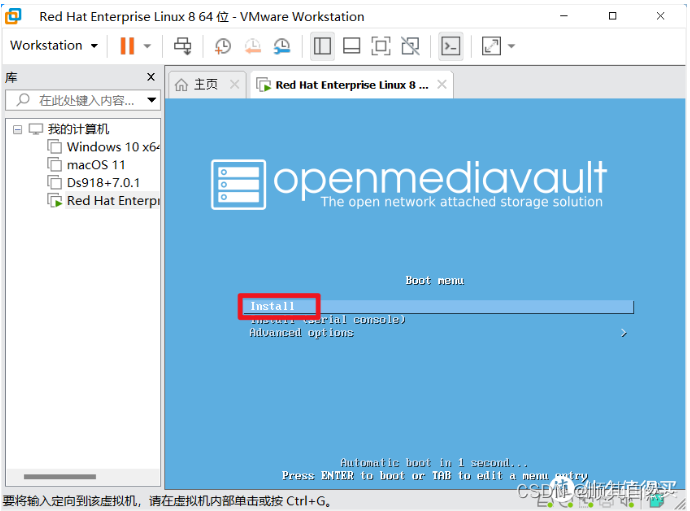690x511 pixels.
Task: Close the 主页 tab
Action: pos(235,85)
